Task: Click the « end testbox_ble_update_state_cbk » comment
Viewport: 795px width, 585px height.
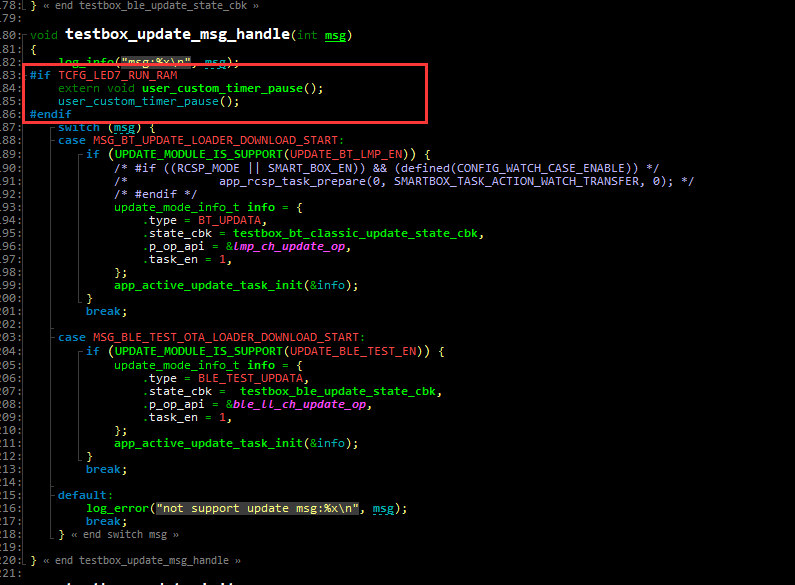Action: coord(151,6)
